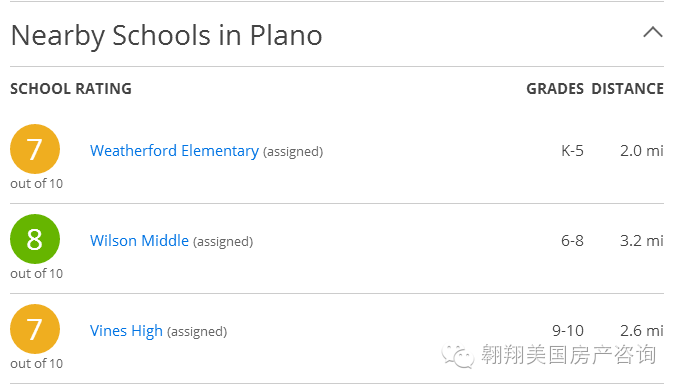
Task: Click the DISTANCE column header
Action: (x=627, y=89)
